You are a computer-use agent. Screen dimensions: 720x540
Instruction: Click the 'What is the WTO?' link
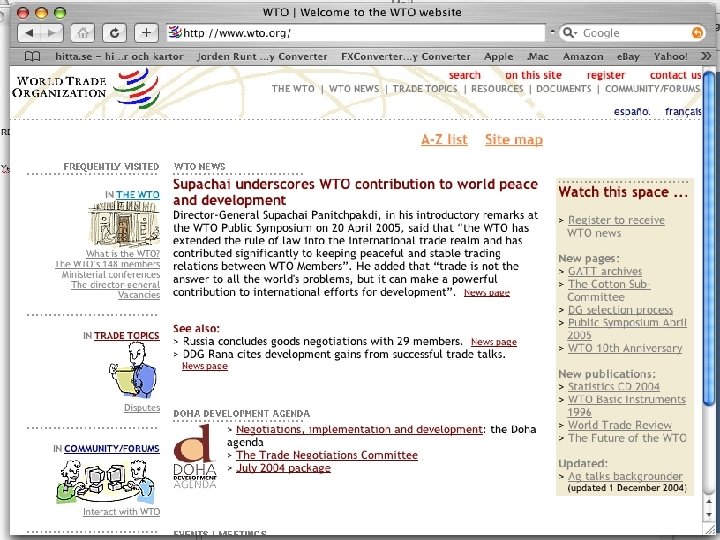pyautogui.click(x=123, y=253)
